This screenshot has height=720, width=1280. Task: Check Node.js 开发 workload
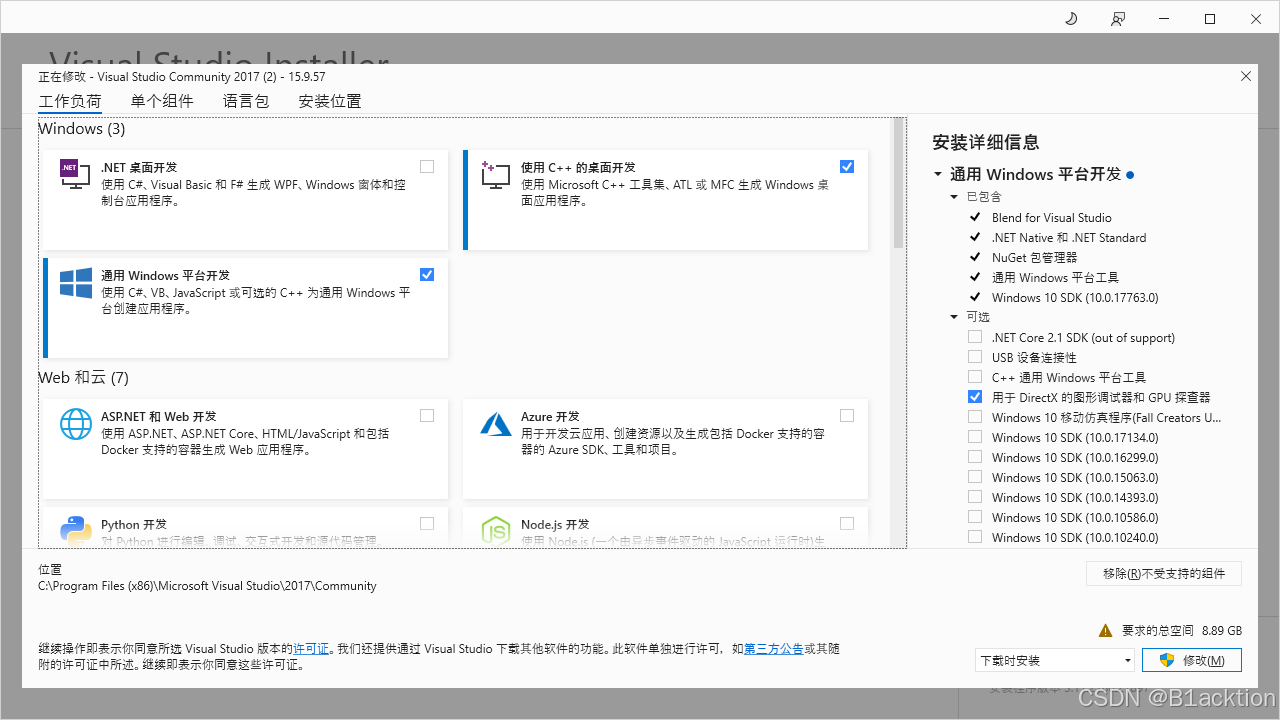847,523
